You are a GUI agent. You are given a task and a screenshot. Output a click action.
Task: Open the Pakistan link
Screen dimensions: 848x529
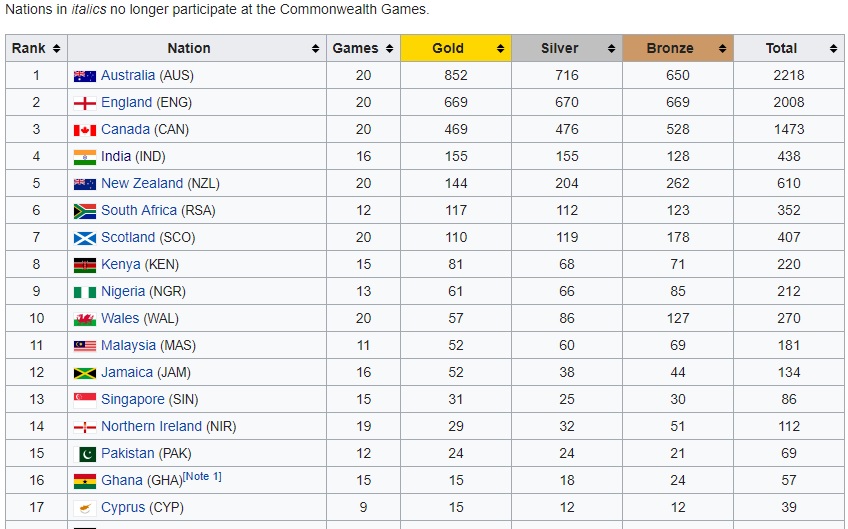[128, 453]
